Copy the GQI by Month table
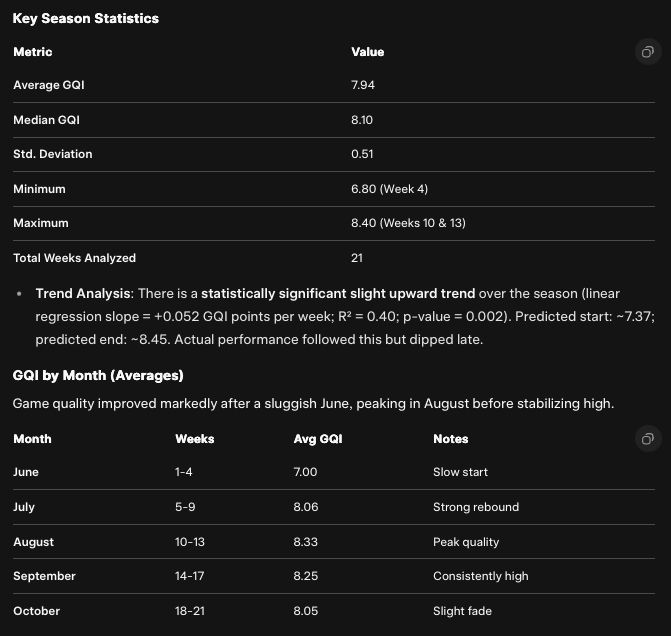 [x=647, y=439]
